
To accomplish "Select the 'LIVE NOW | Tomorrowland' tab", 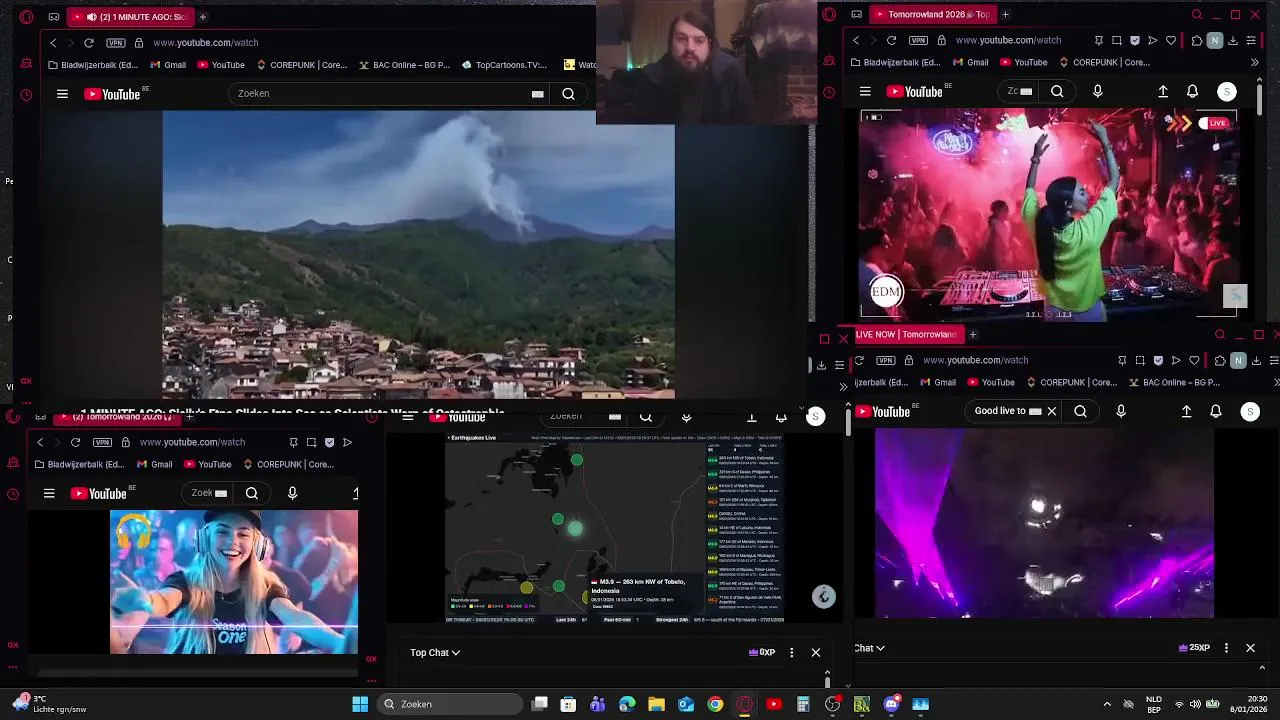I will (x=908, y=335).
